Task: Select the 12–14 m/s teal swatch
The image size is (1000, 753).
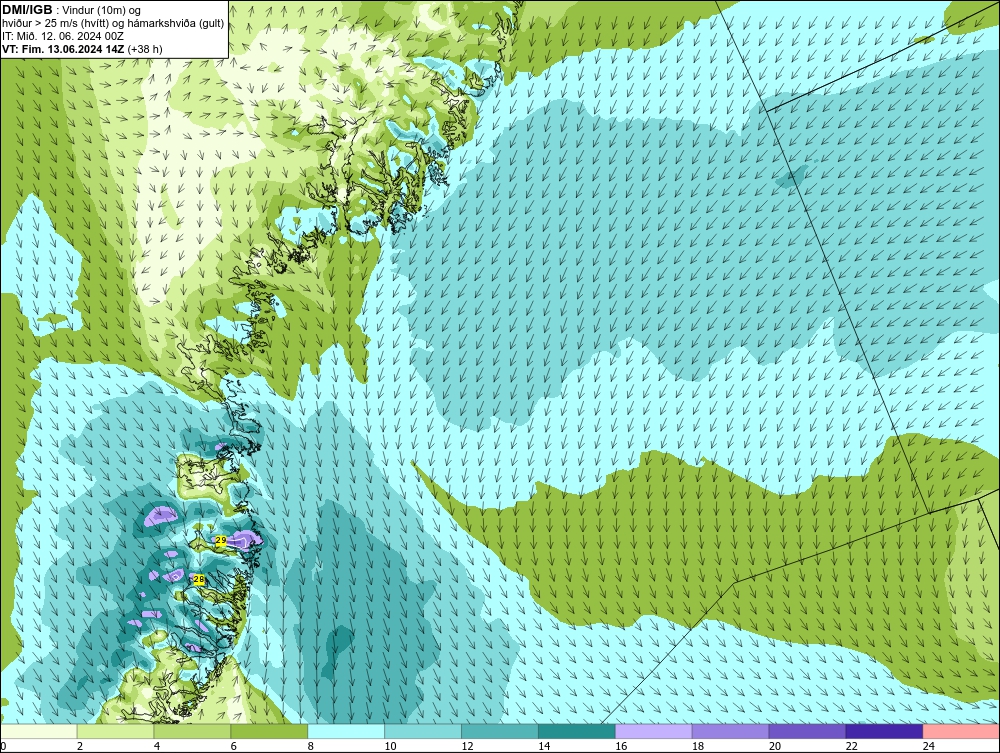Action: point(500,731)
